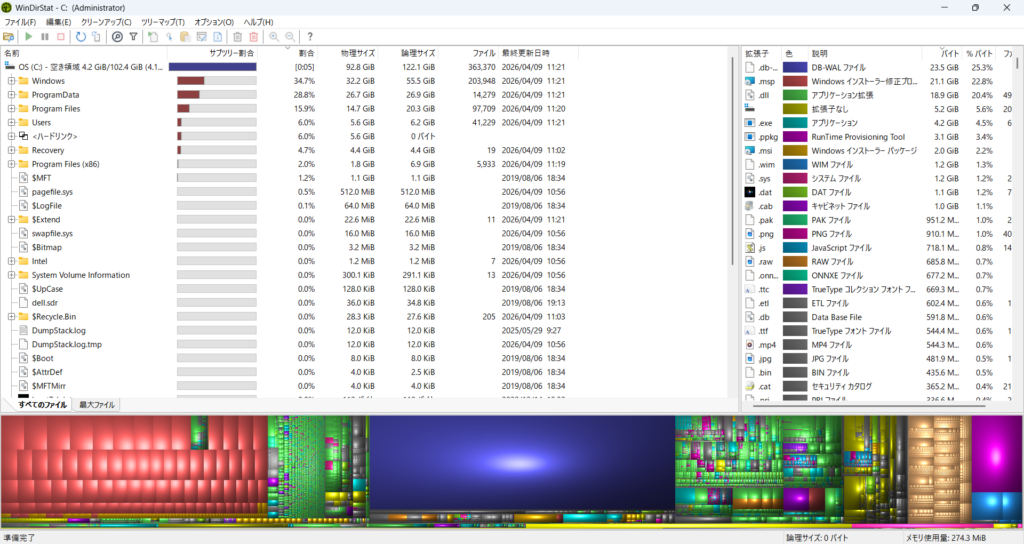This screenshot has height=544, width=1024.
Task: Switch to the 最大ファイル tab
Action: click(97, 405)
